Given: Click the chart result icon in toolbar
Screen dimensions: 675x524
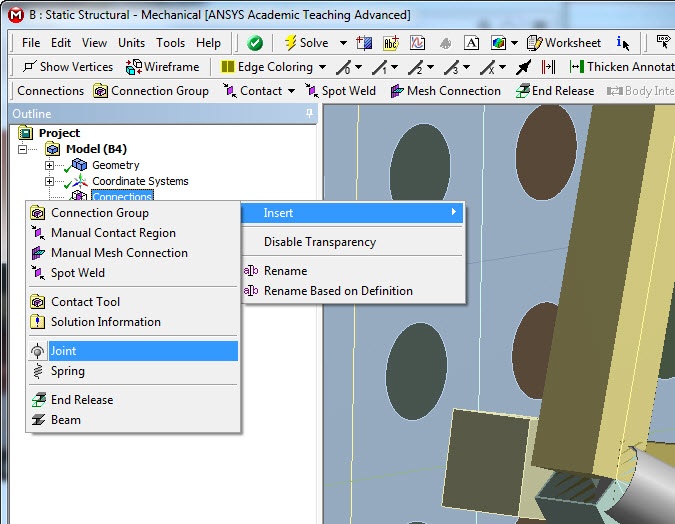Looking at the screenshot, I should 417,43.
